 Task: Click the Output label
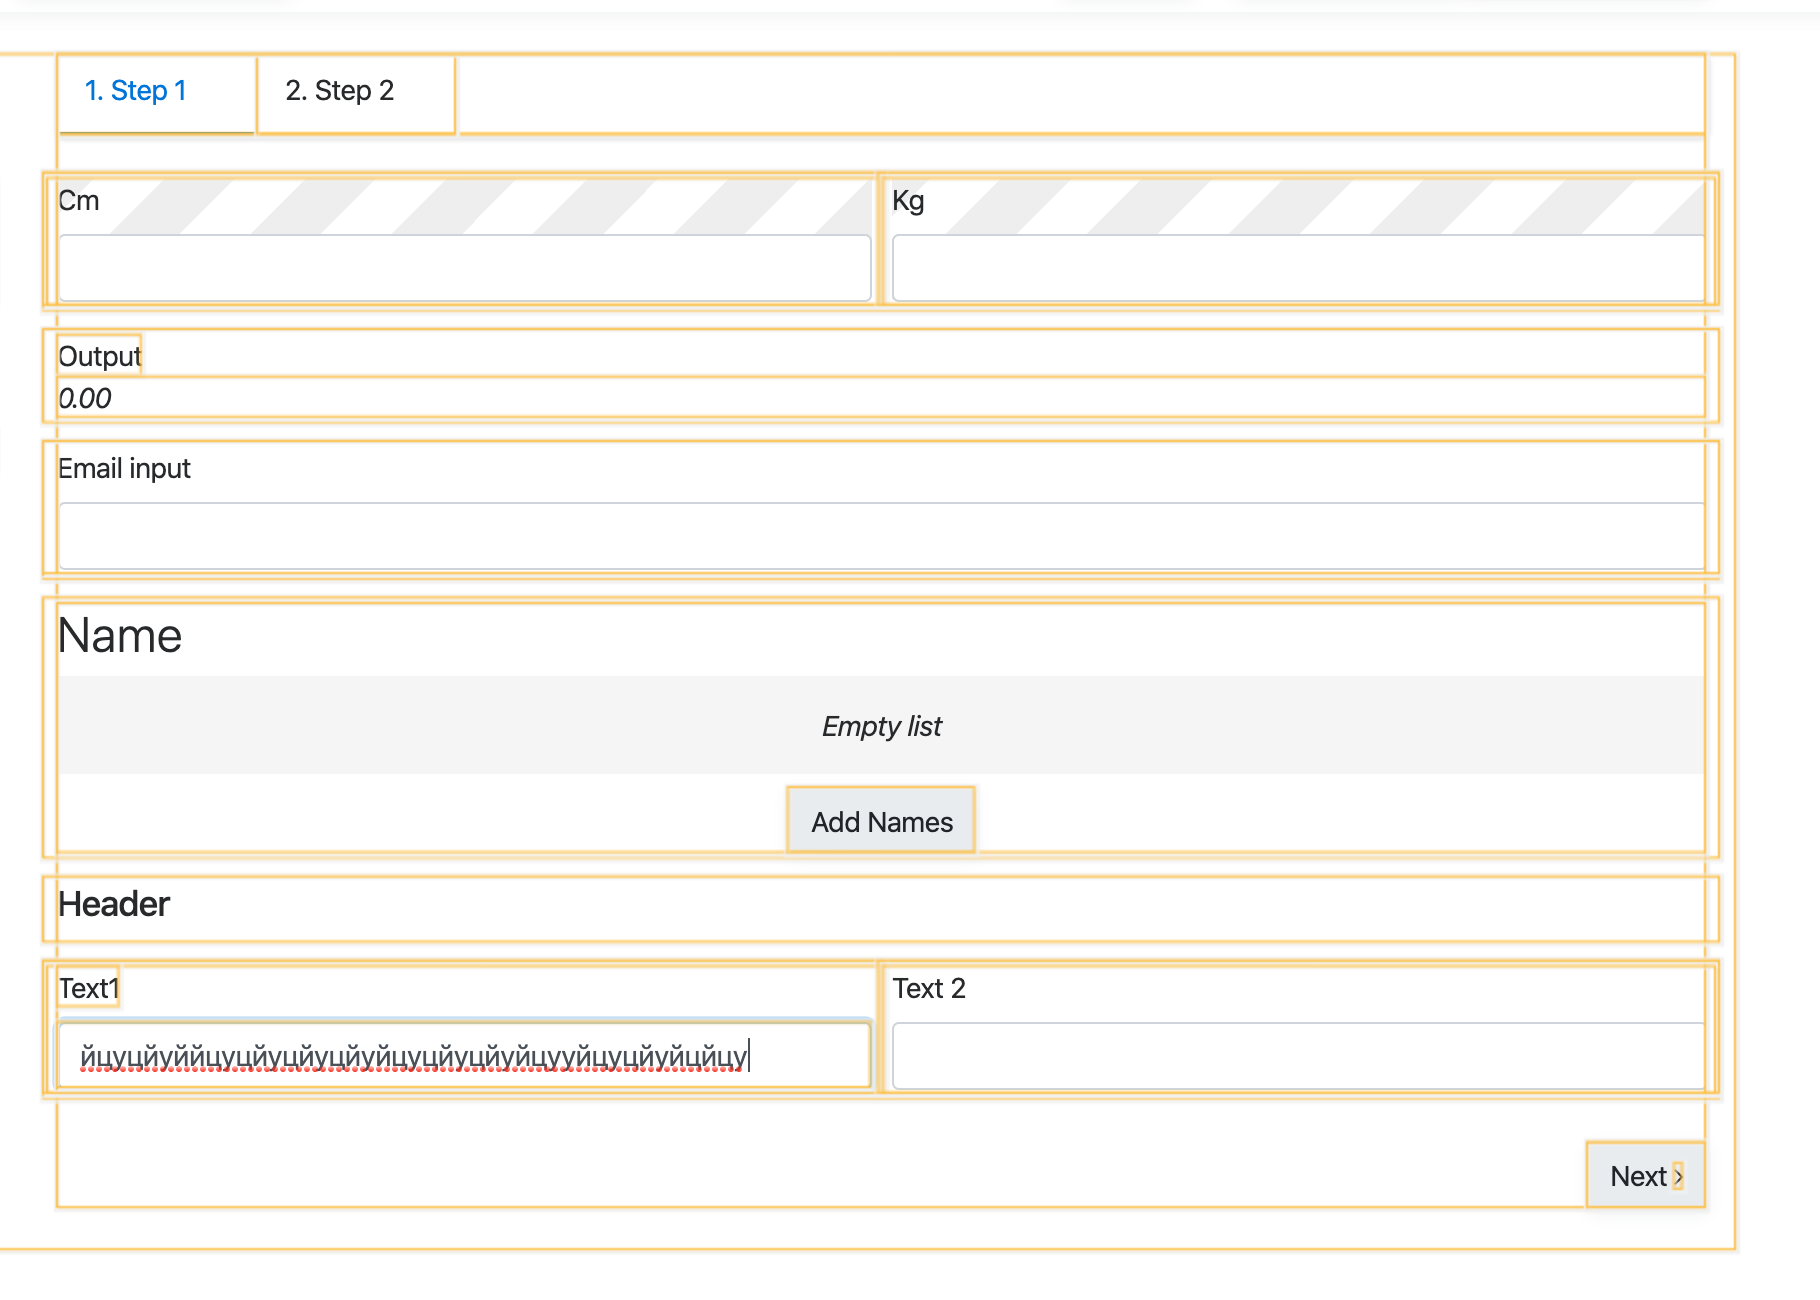tap(99, 355)
